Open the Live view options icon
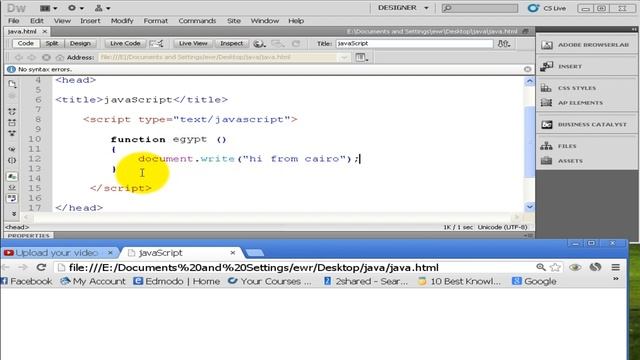This screenshot has height=360, width=640. (x=361, y=58)
